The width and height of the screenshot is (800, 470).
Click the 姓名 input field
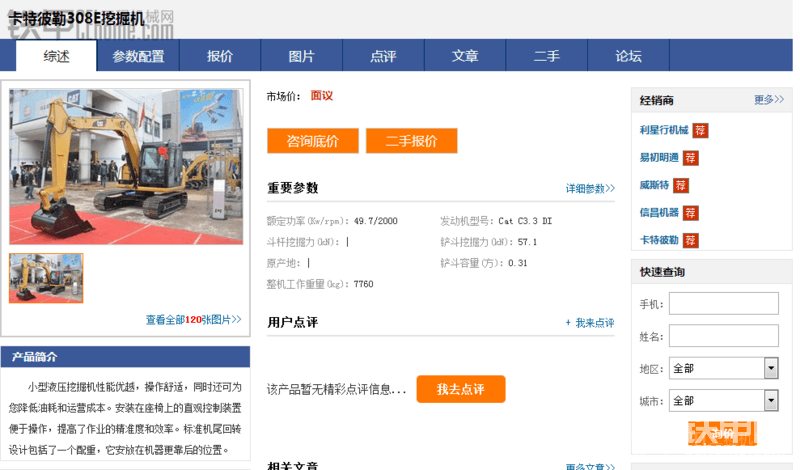click(x=723, y=336)
